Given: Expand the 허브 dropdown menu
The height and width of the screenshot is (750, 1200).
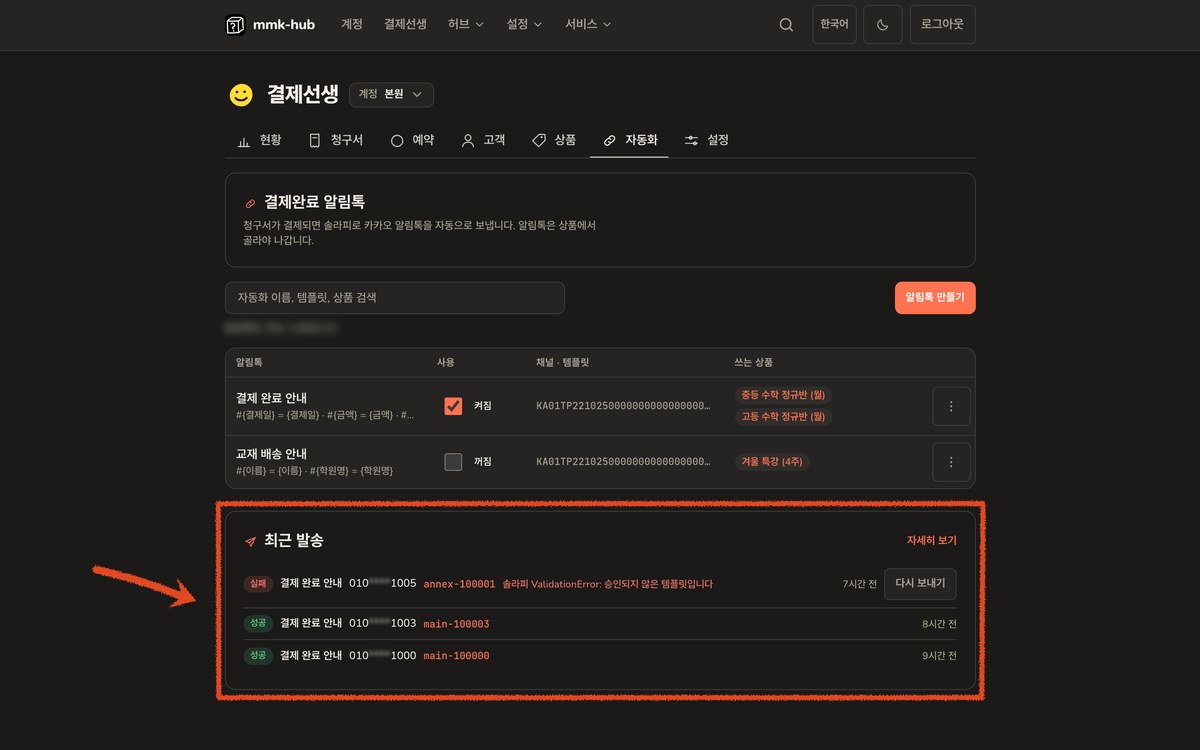Looking at the screenshot, I should click(466, 24).
